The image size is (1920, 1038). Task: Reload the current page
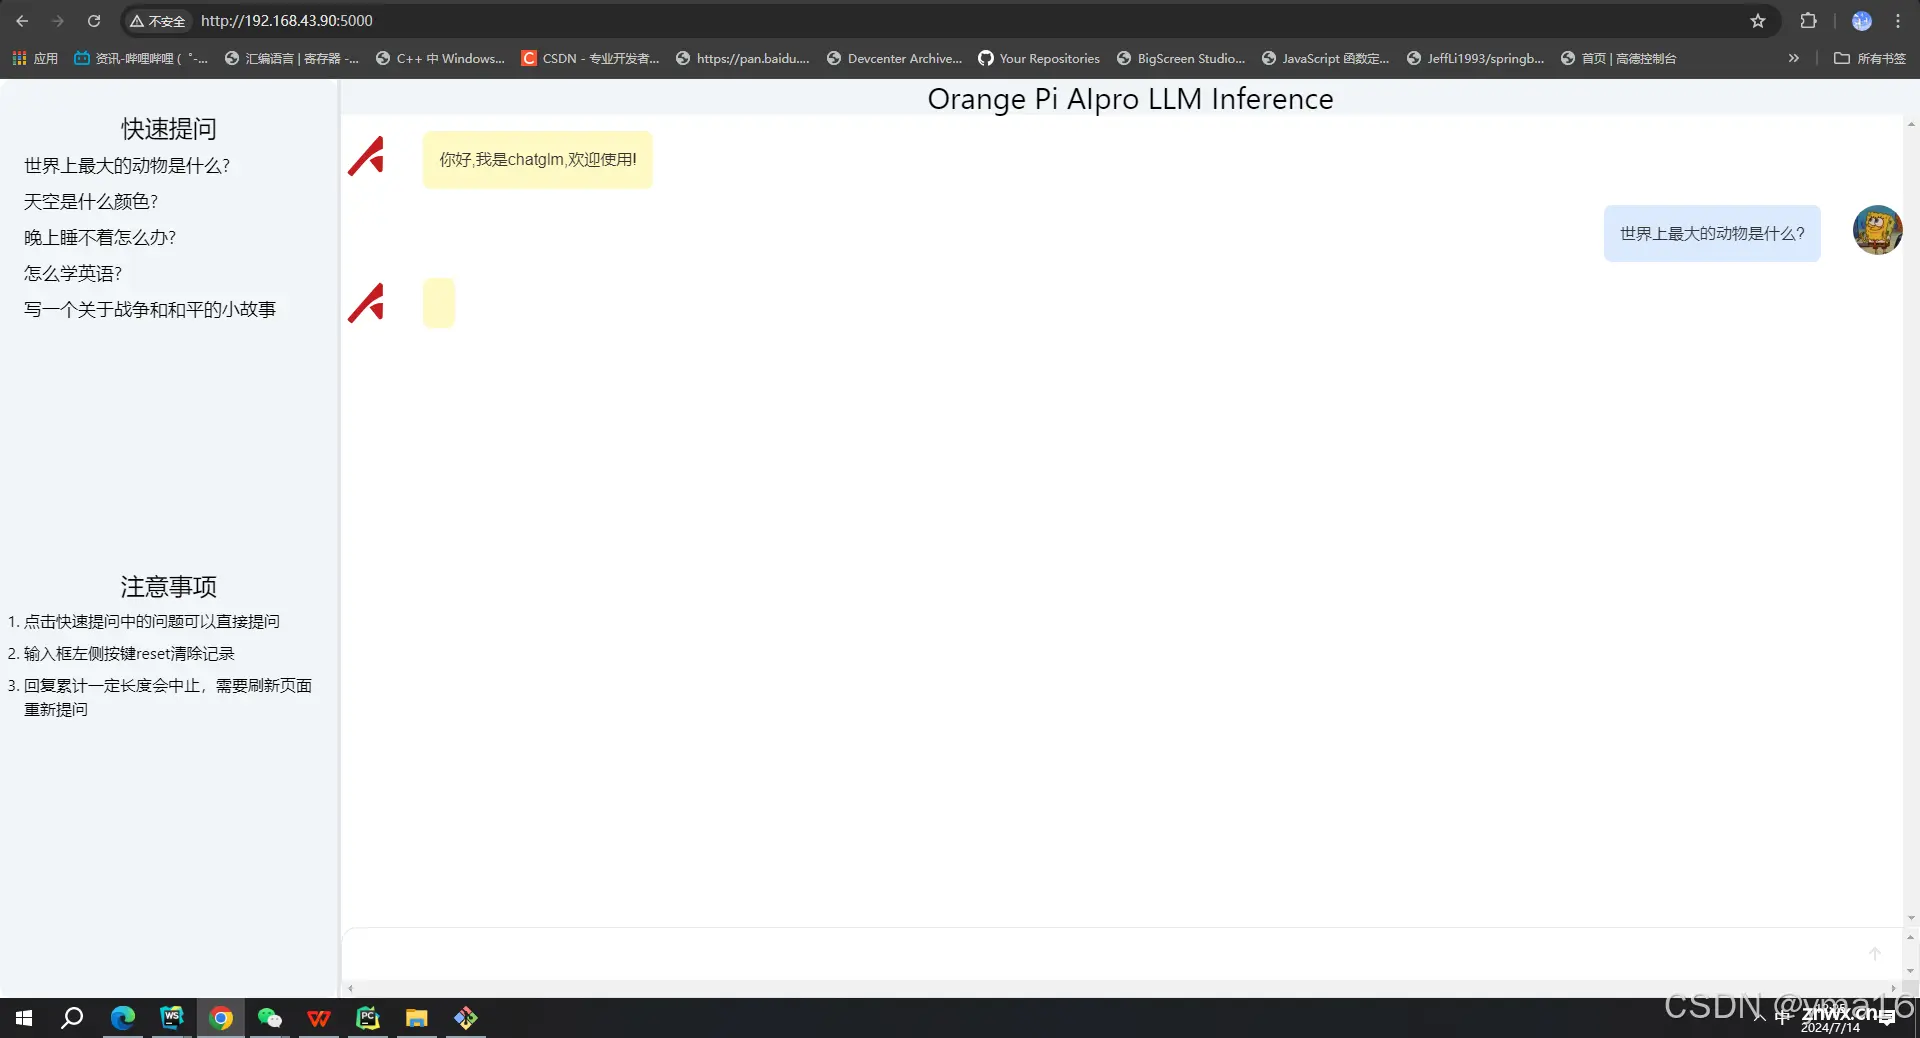coord(94,21)
